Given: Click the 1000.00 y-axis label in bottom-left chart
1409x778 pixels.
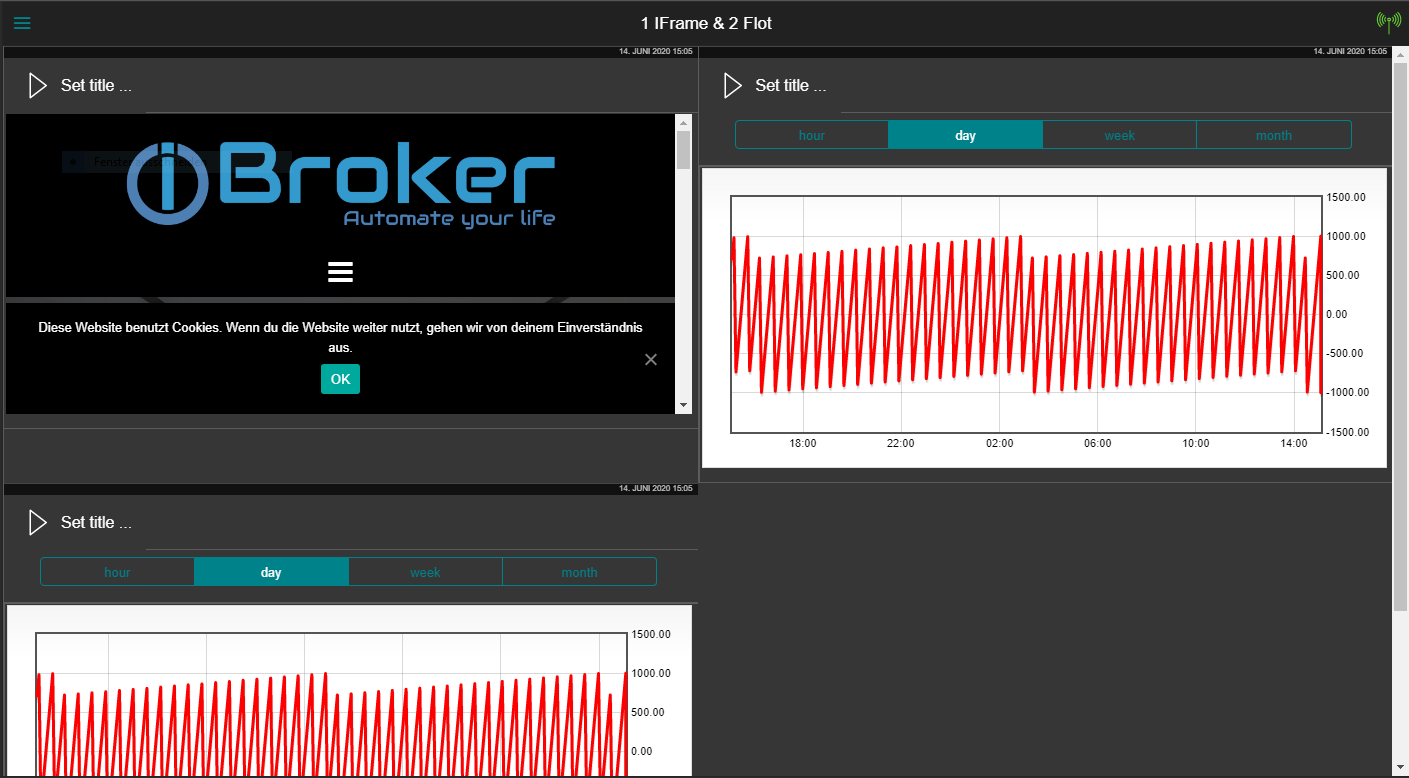Looking at the screenshot, I should tap(650, 674).
